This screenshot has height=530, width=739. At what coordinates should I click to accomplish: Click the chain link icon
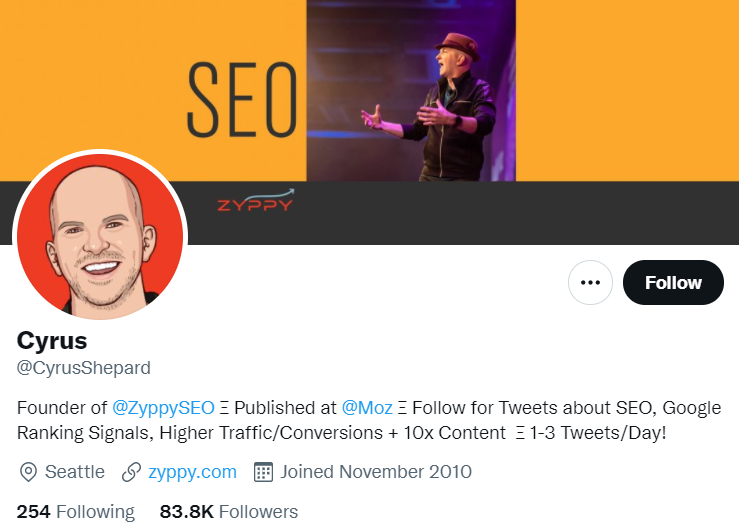click(x=131, y=471)
